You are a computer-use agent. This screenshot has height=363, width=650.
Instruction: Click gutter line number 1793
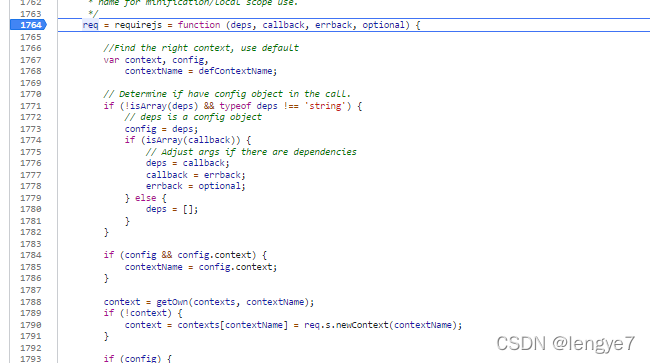[31, 359]
